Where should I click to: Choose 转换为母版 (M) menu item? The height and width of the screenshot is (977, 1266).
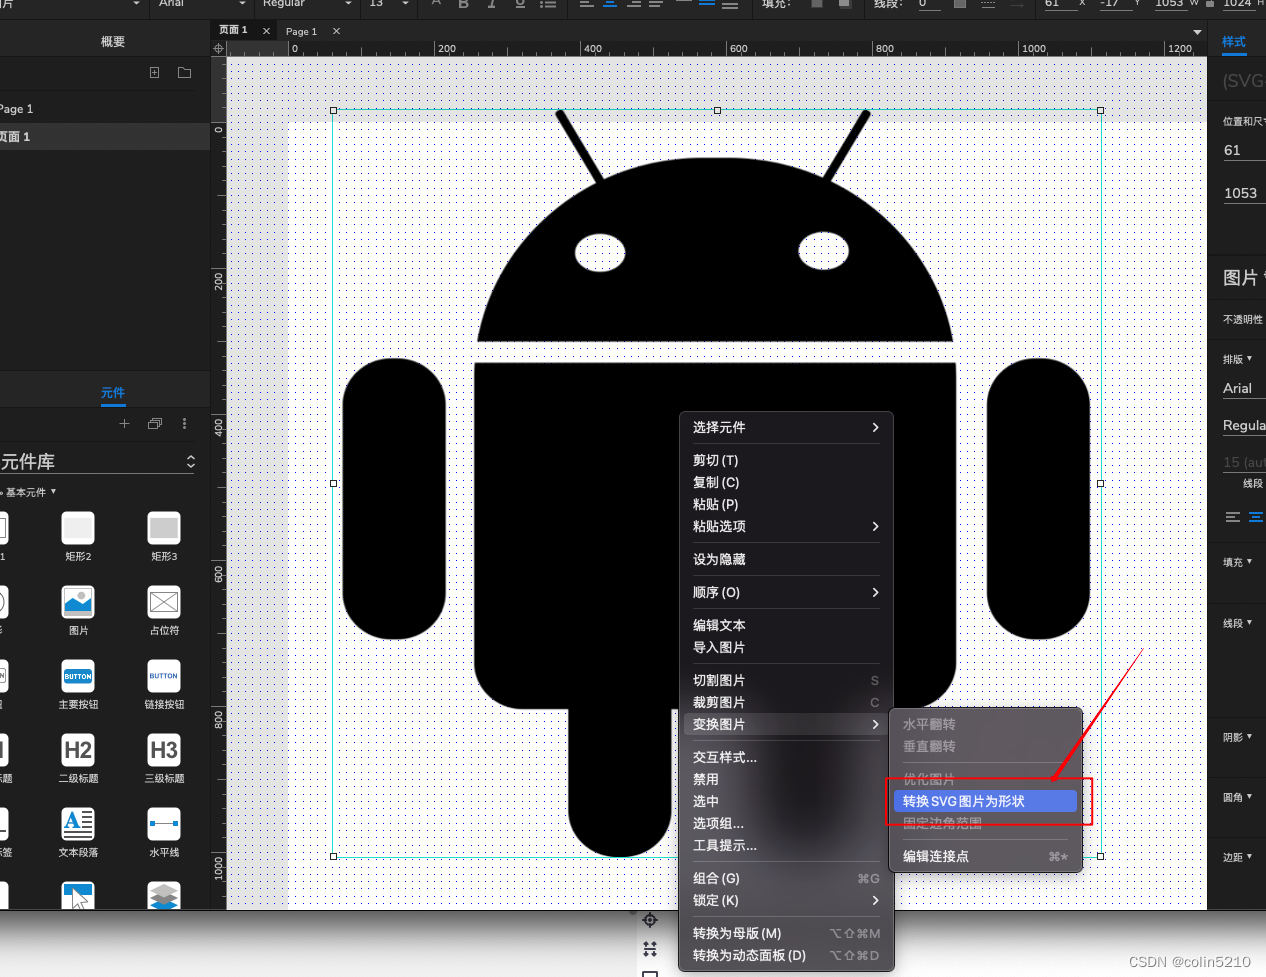click(786, 933)
